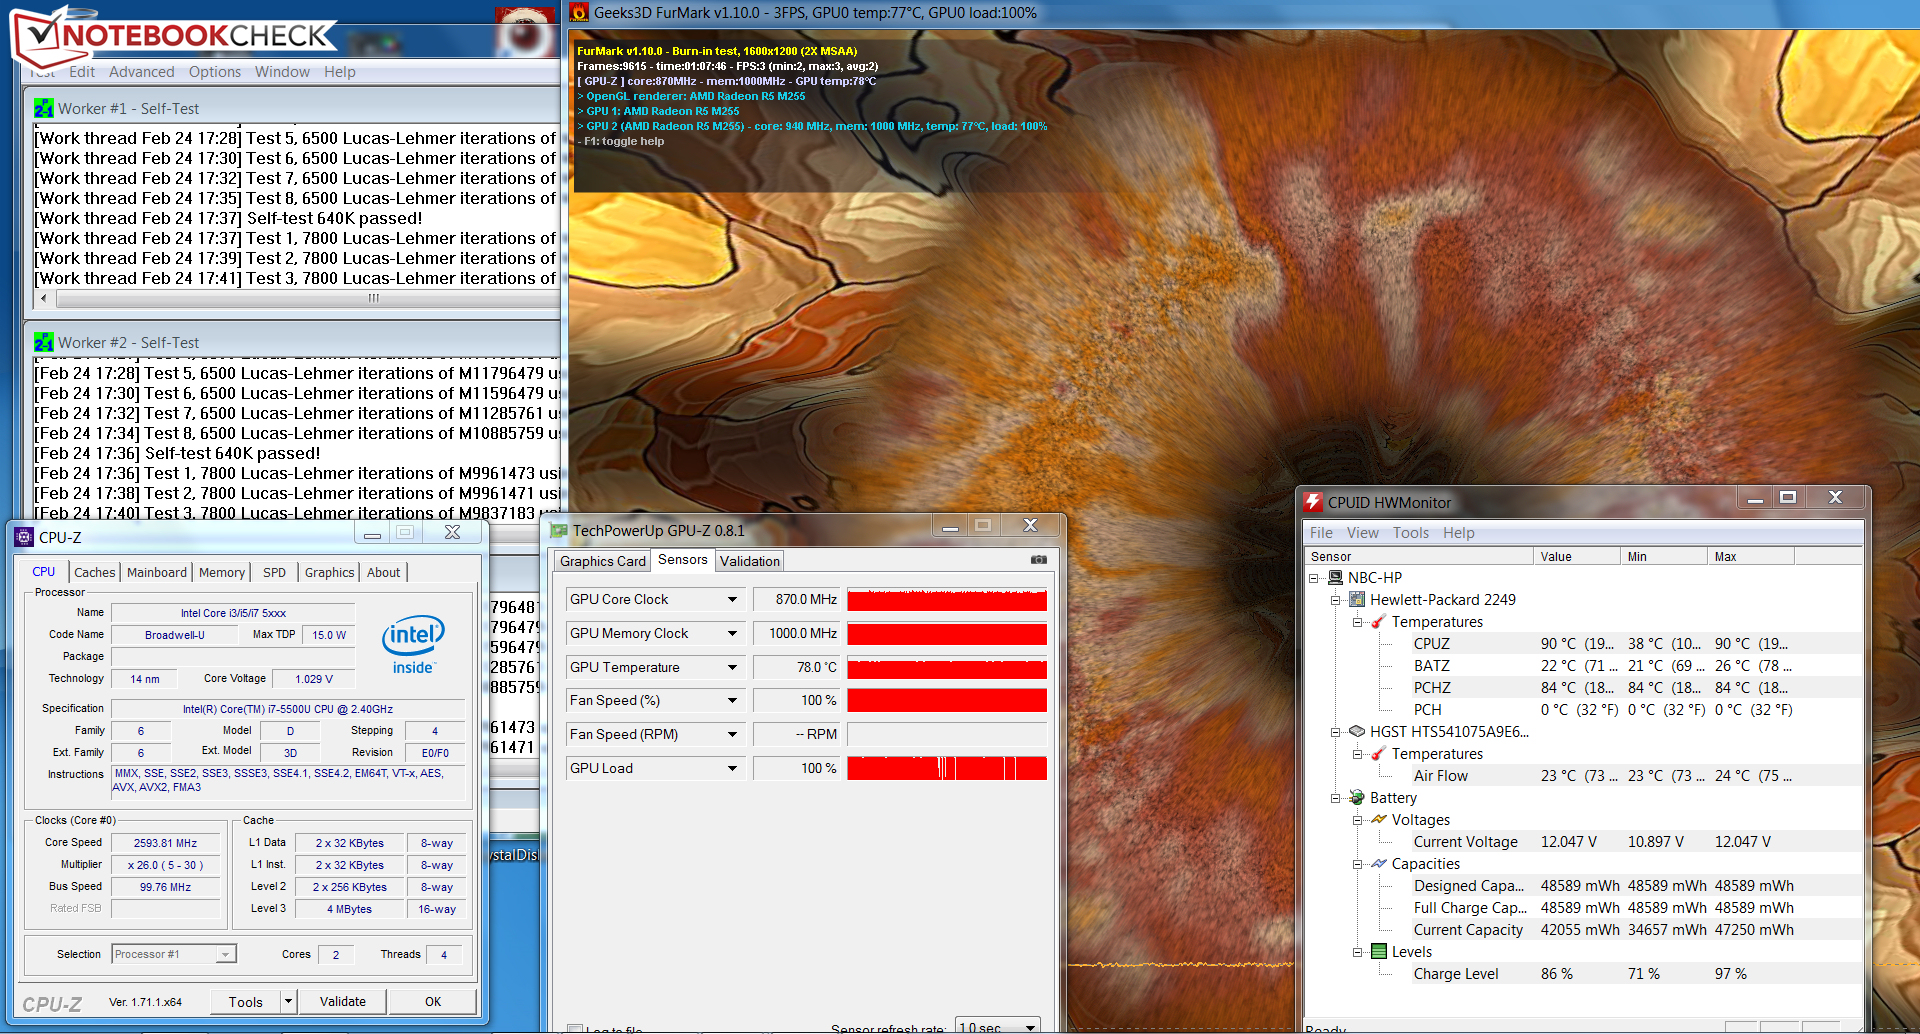This screenshot has width=1920, height=1034.
Task: Click thermometer icon under HGST drive
Action: (1379, 754)
